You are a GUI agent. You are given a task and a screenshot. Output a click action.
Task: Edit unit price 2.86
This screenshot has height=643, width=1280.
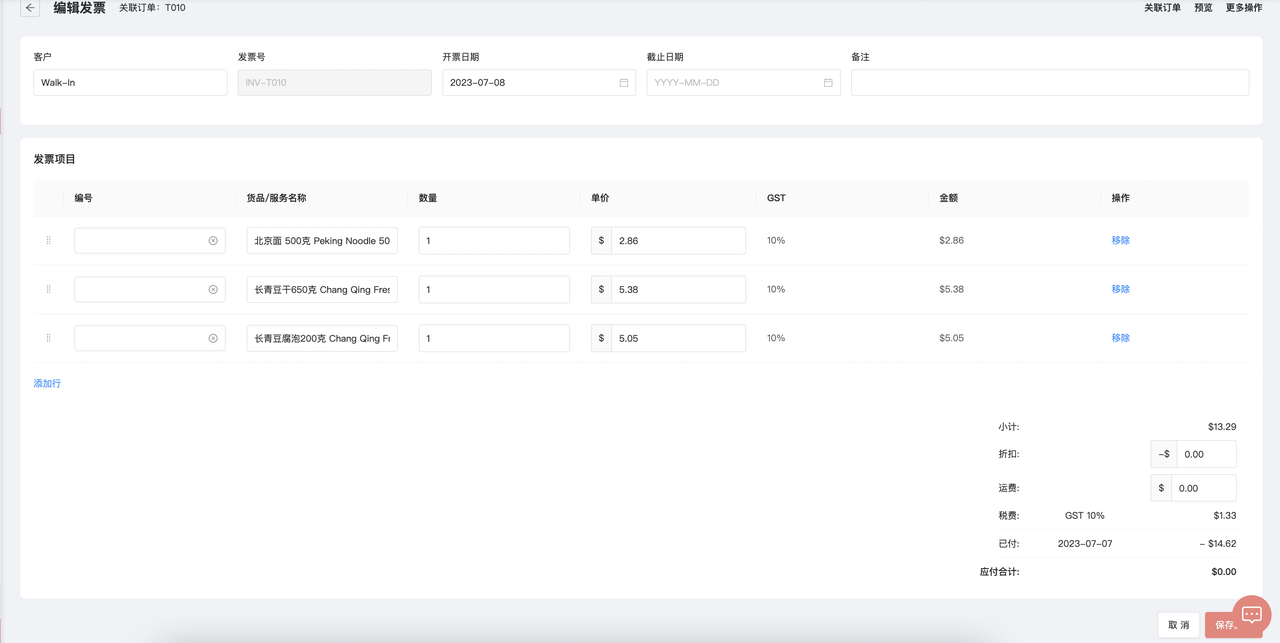[678, 241]
